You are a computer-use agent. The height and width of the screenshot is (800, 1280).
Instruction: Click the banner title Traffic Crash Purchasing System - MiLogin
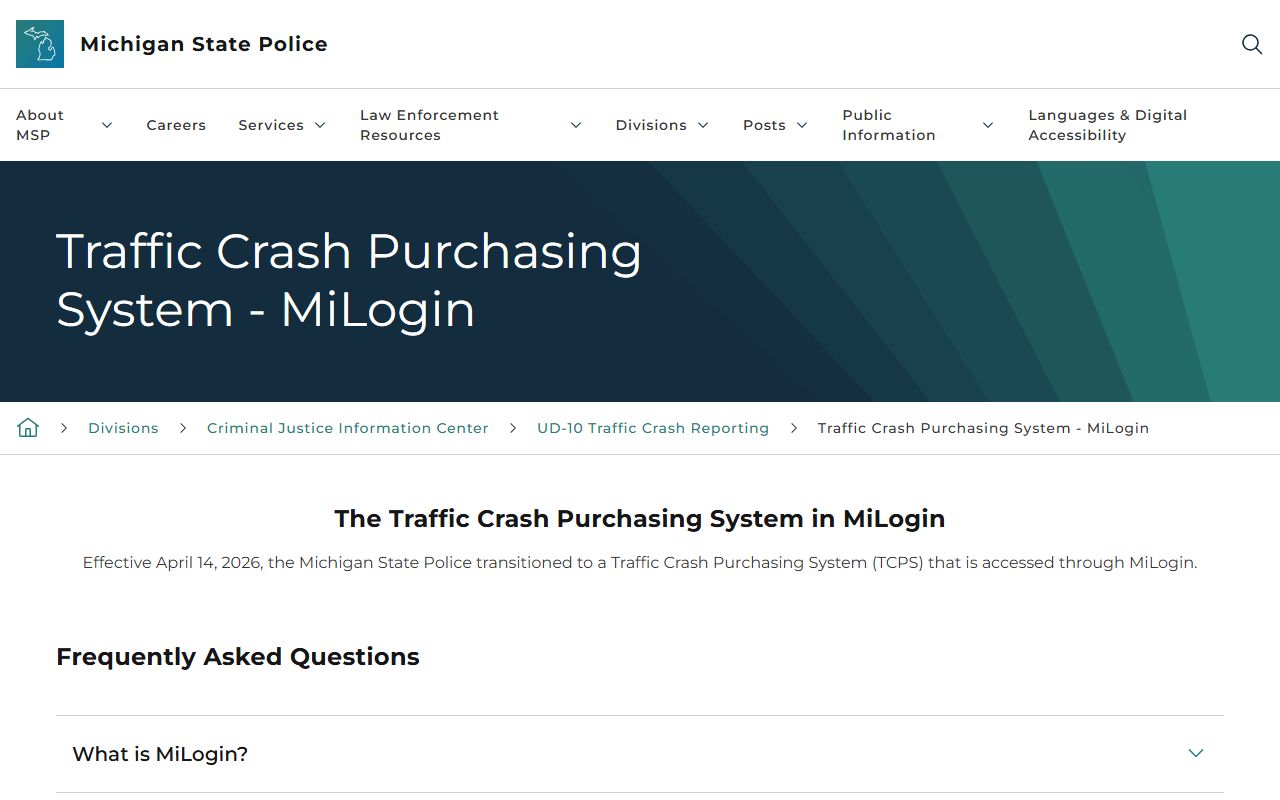[349, 280]
